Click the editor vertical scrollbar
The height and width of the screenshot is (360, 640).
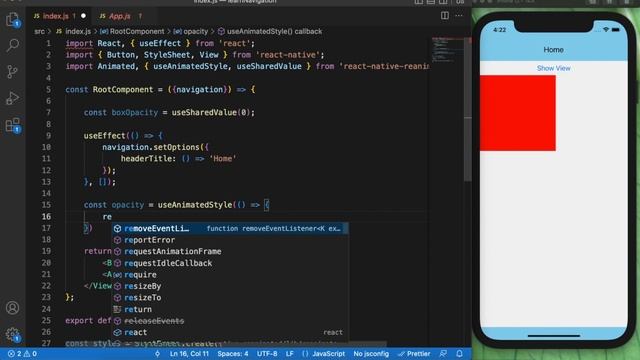468,109
